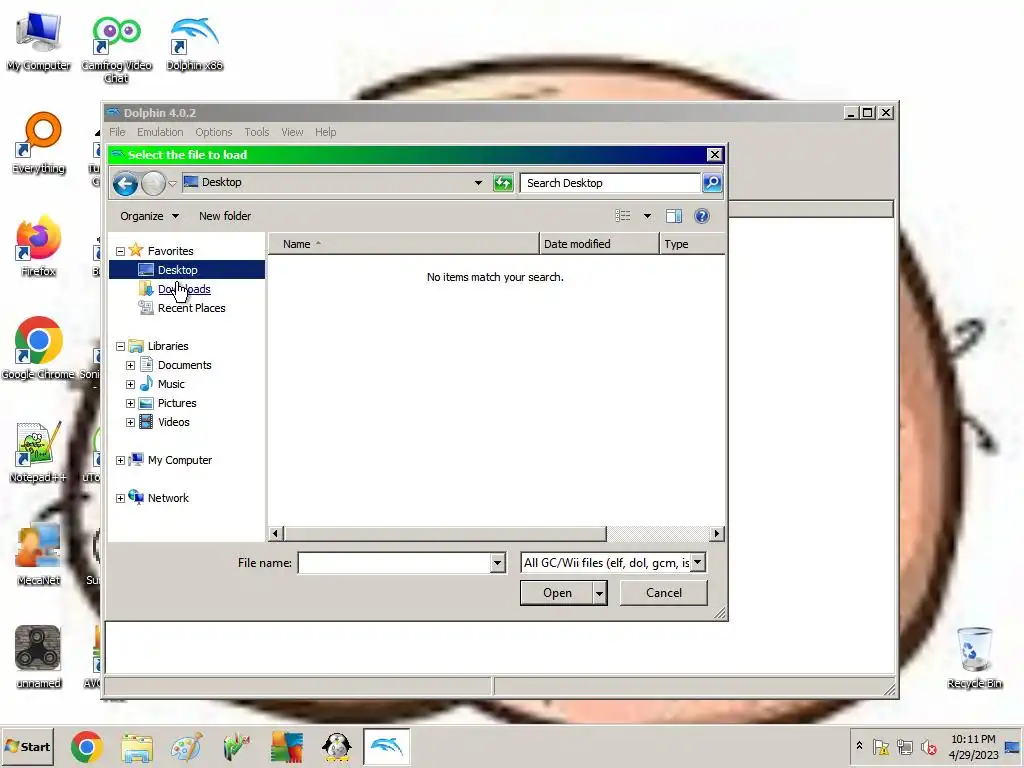Click the Open button
The image size is (1024, 768).
pos(557,593)
